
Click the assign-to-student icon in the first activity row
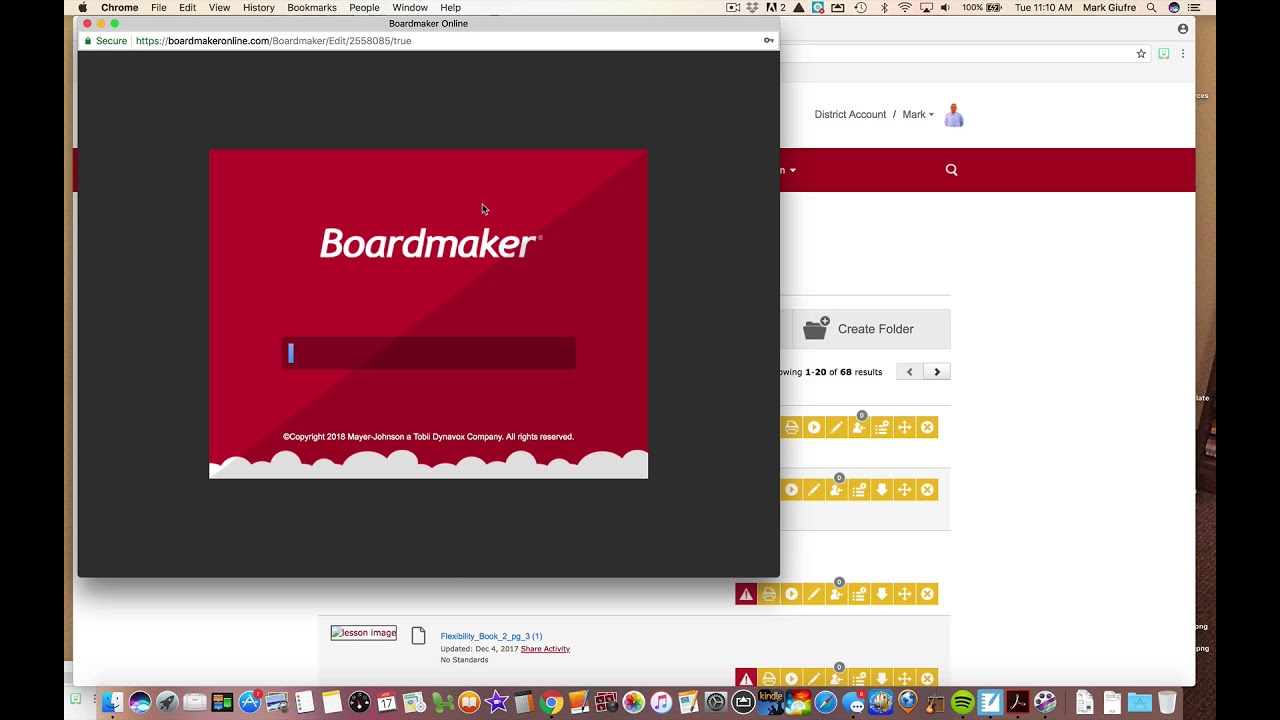pyautogui.click(x=859, y=428)
